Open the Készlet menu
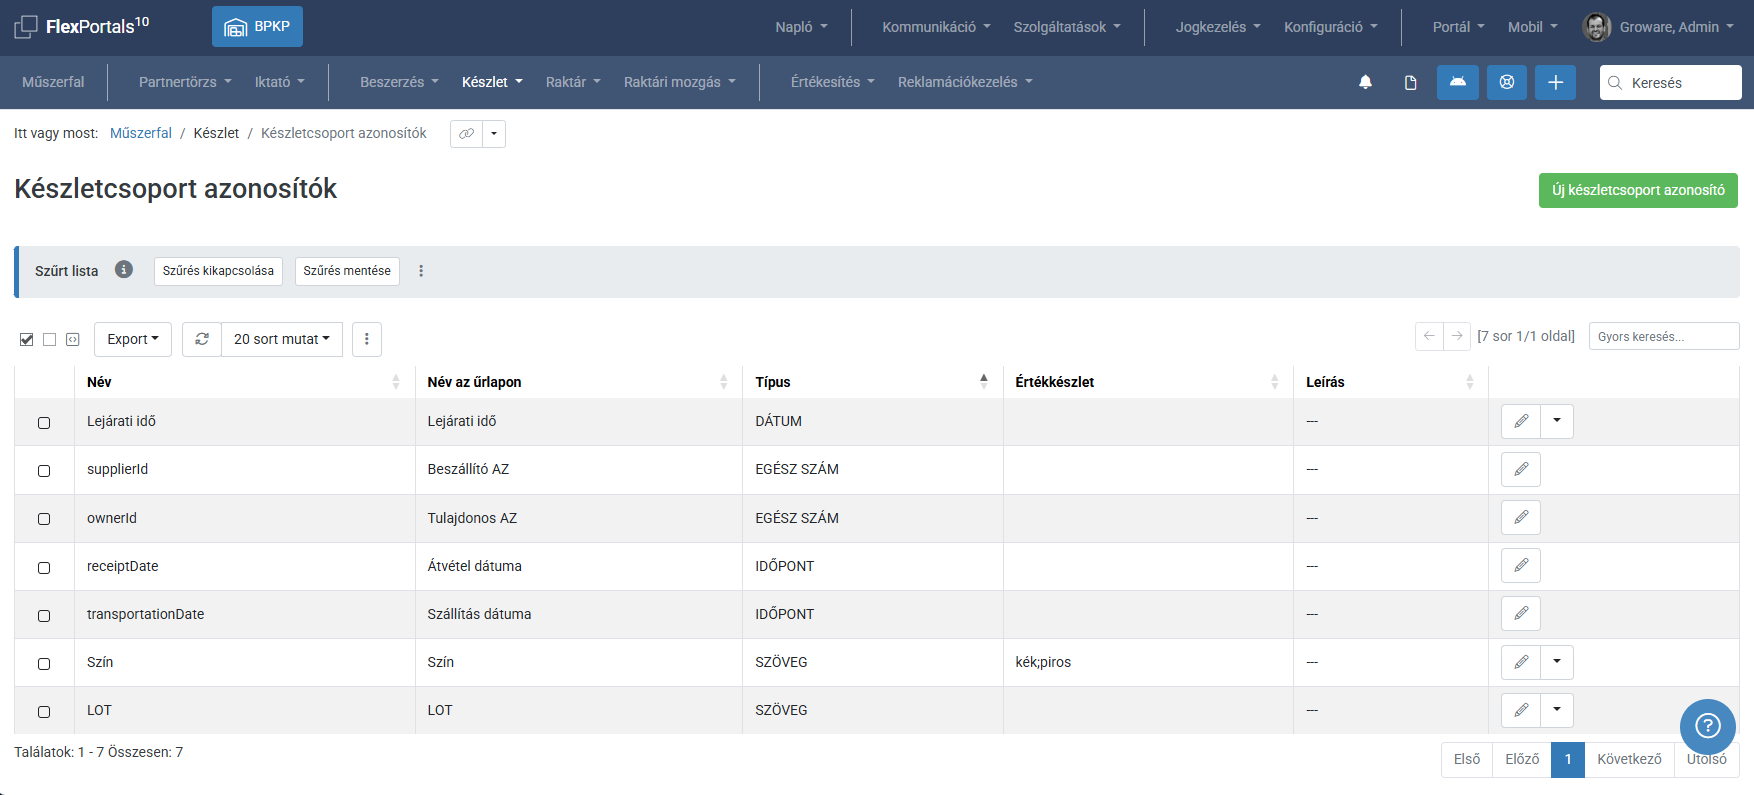 [x=492, y=82]
